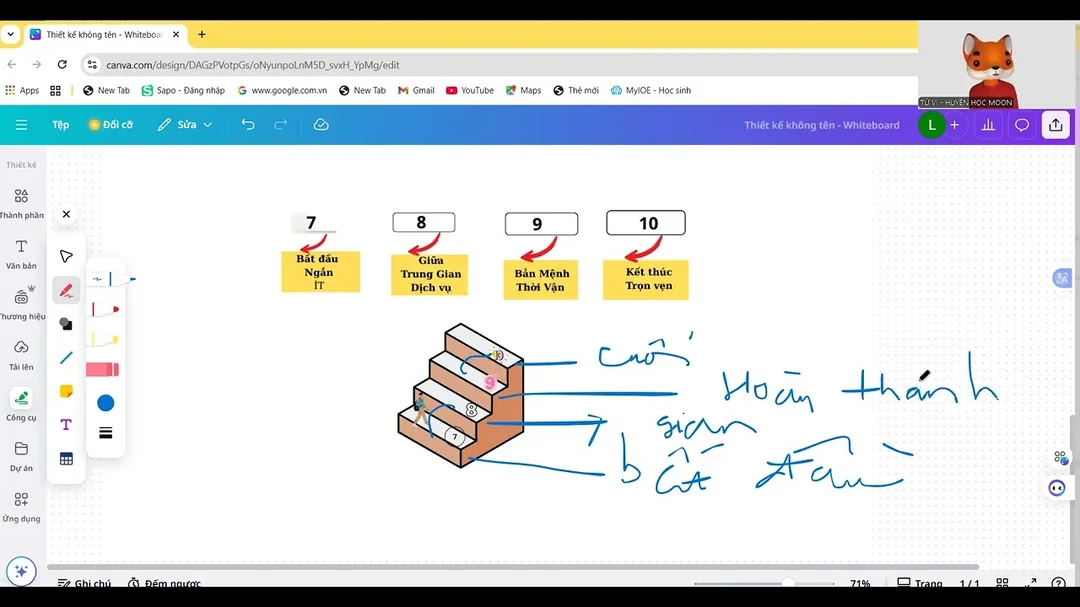Image resolution: width=1080 pixels, height=607 pixels.
Task: Choose the pink eraser tool
Action: (103, 370)
